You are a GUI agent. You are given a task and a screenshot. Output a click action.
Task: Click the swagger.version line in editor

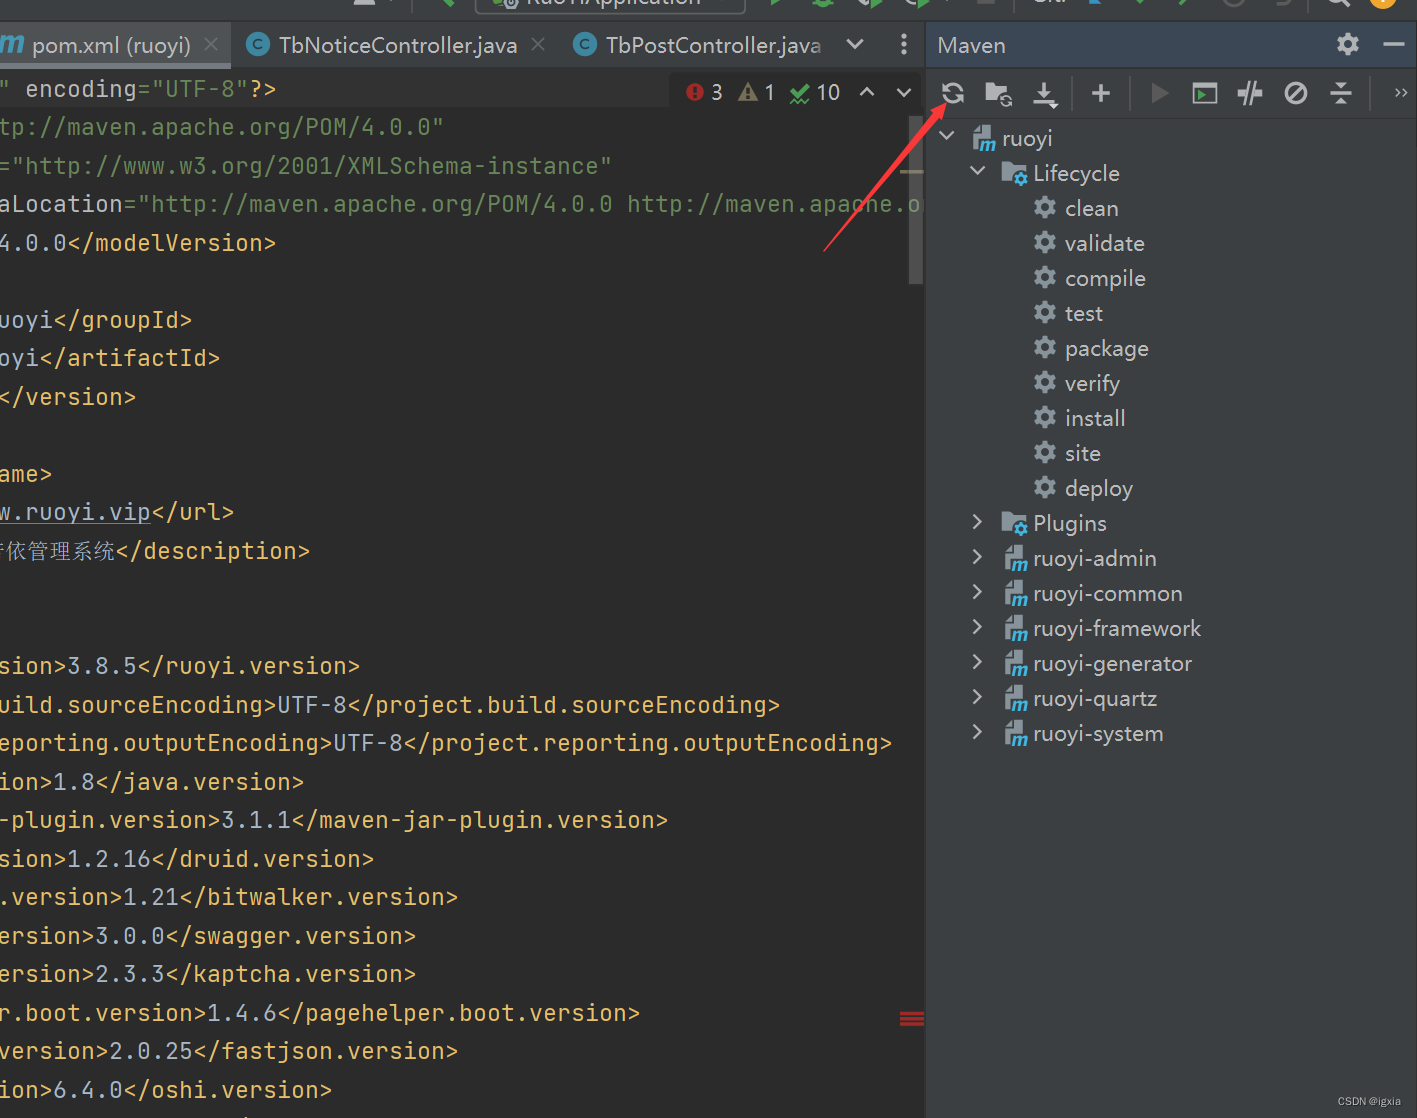tap(208, 936)
